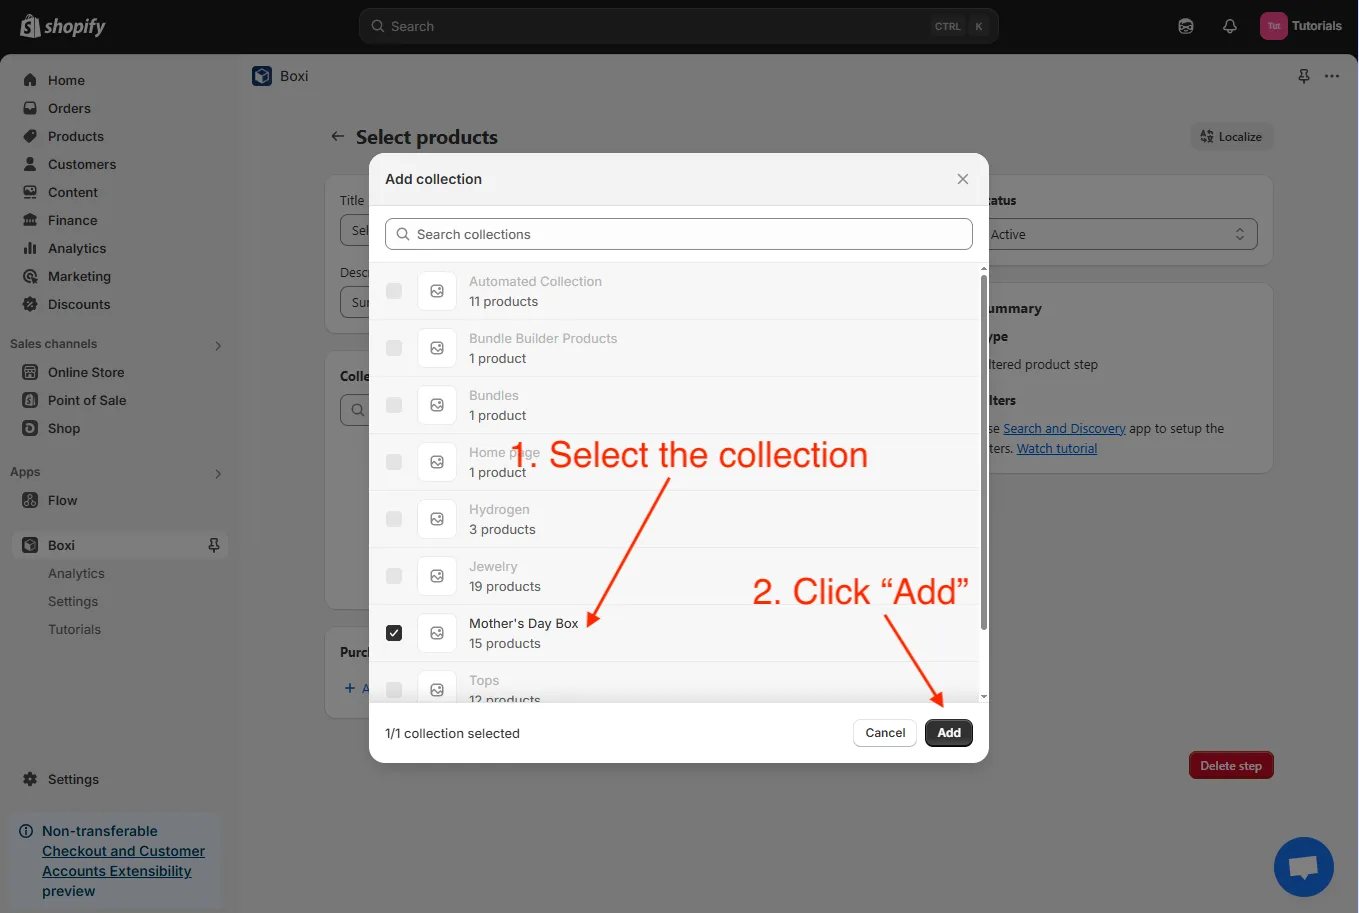1359x913 pixels.
Task: Click the Shopify logo
Action: [x=63, y=27]
